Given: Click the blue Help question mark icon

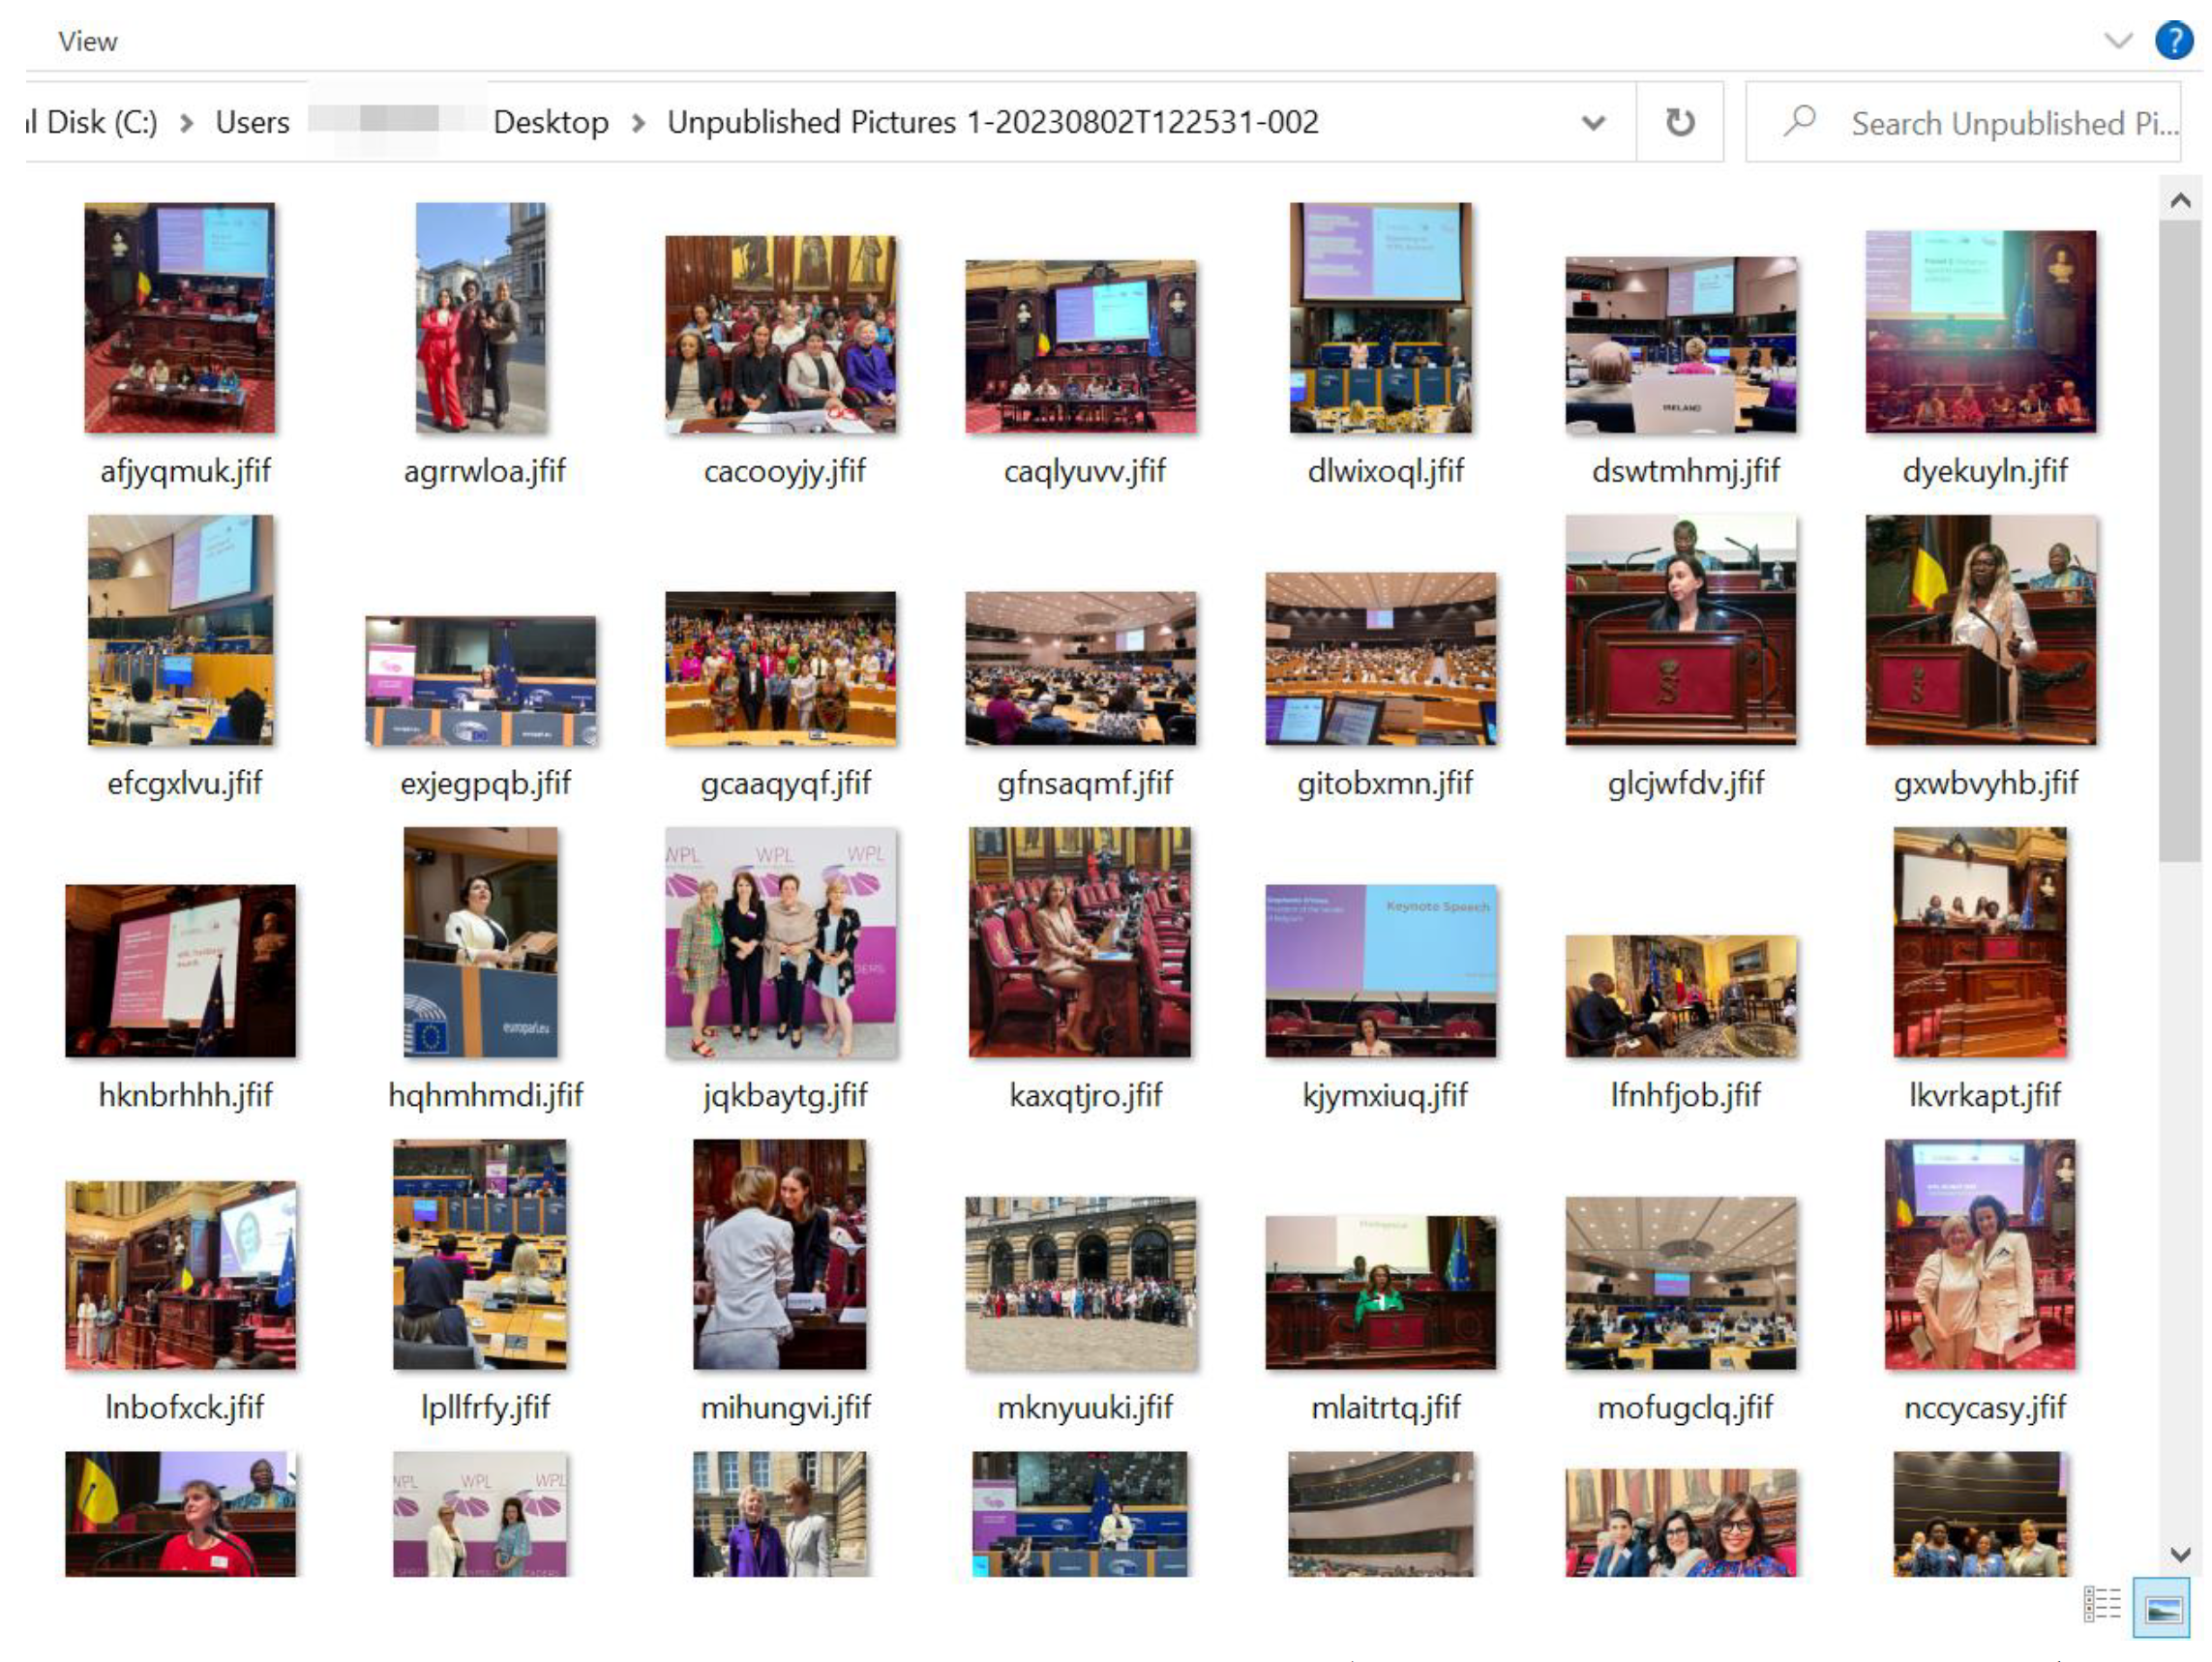Looking at the screenshot, I should pyautogui.click(x=2174, y=41).
